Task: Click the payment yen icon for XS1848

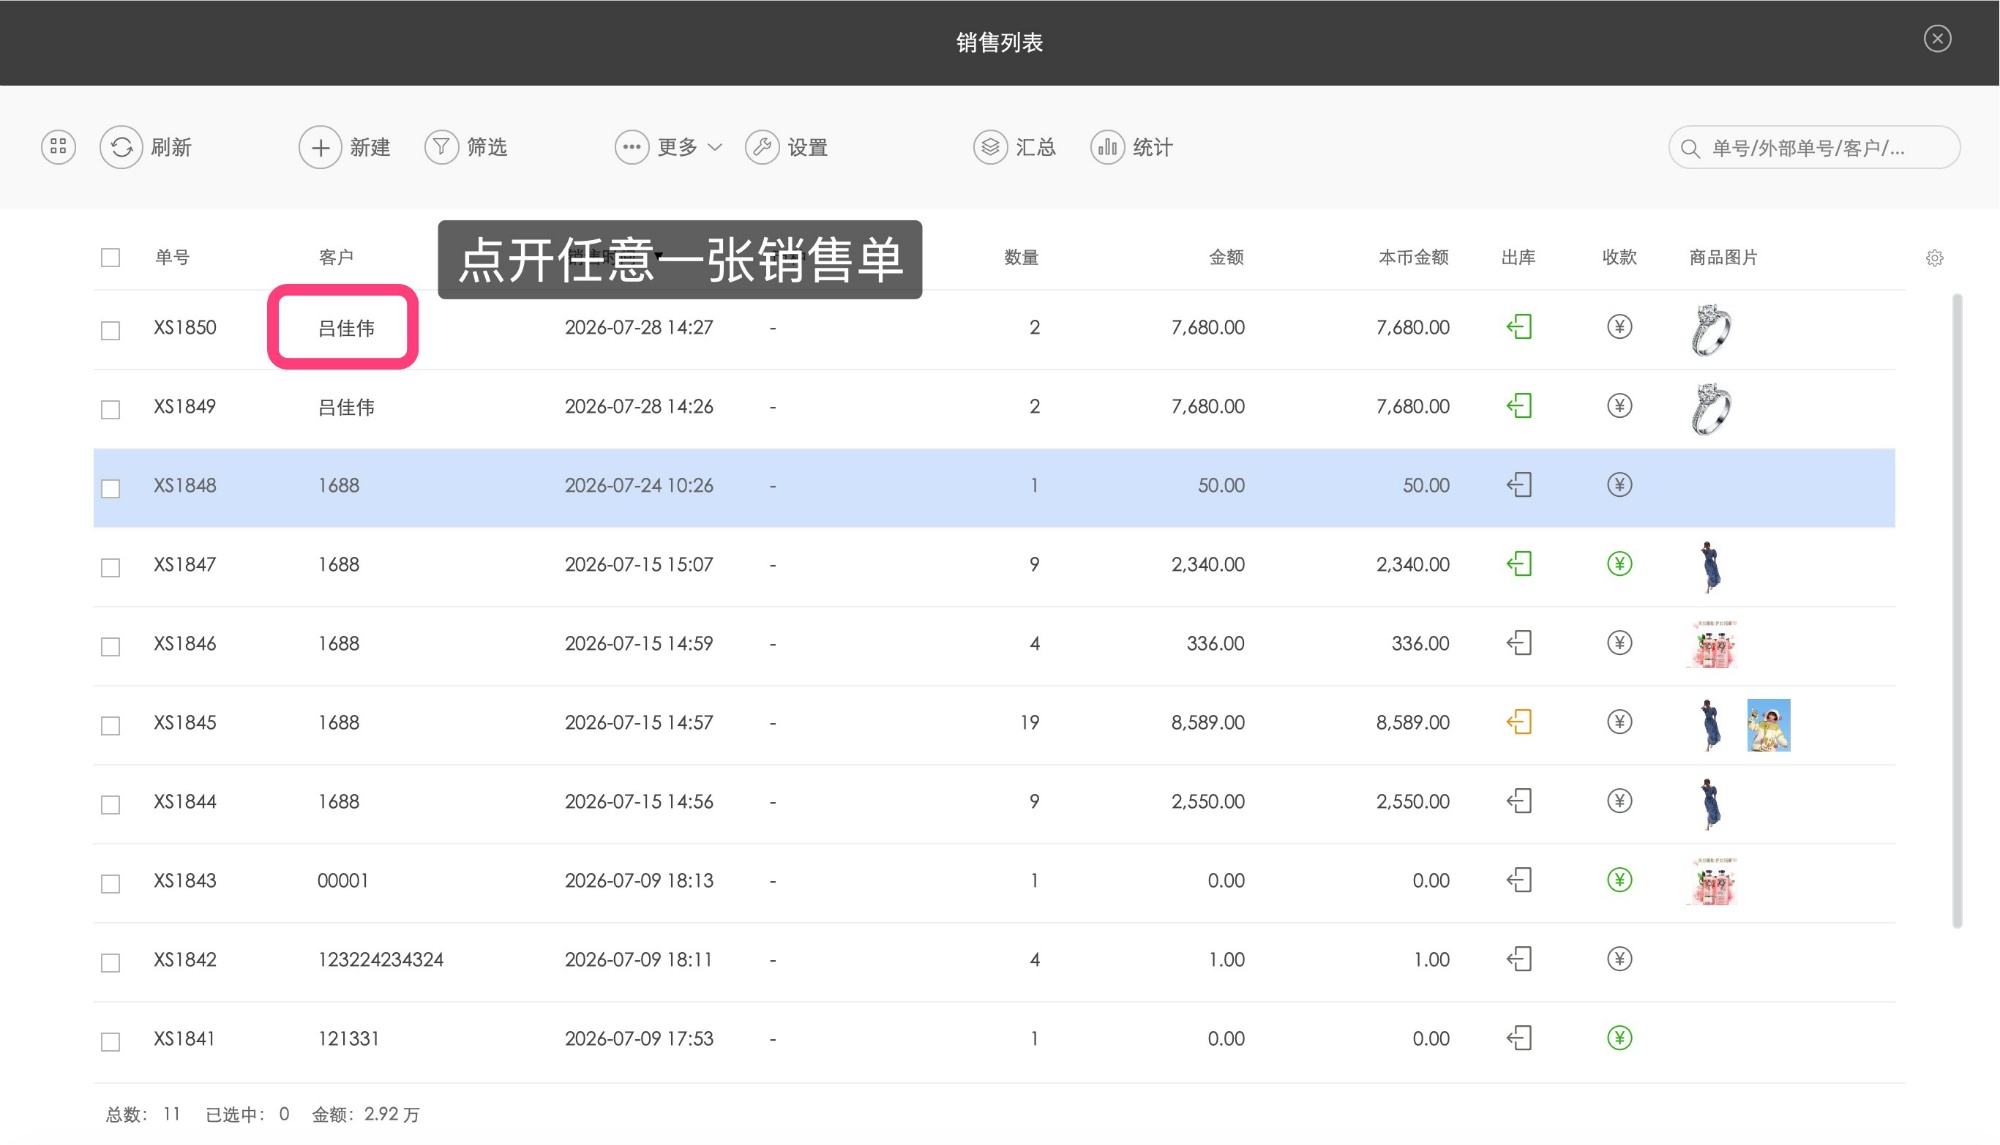Action: (1619, 485)
